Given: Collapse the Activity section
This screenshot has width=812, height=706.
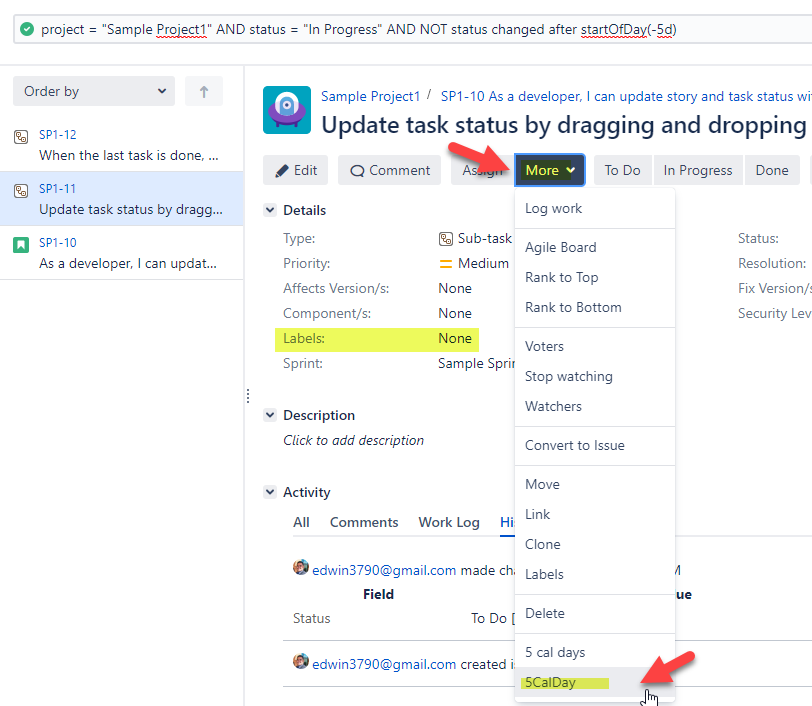Looking at the screenshot, I should 270,492.
